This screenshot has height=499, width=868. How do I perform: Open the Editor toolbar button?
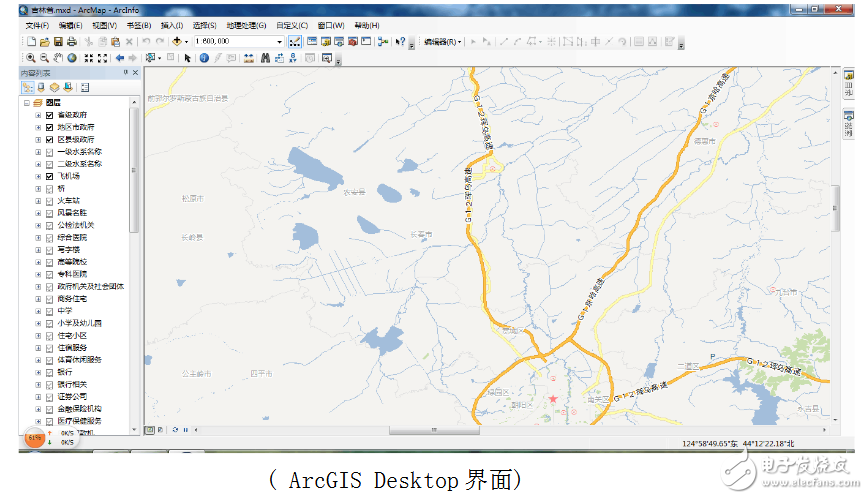[296, 42]
